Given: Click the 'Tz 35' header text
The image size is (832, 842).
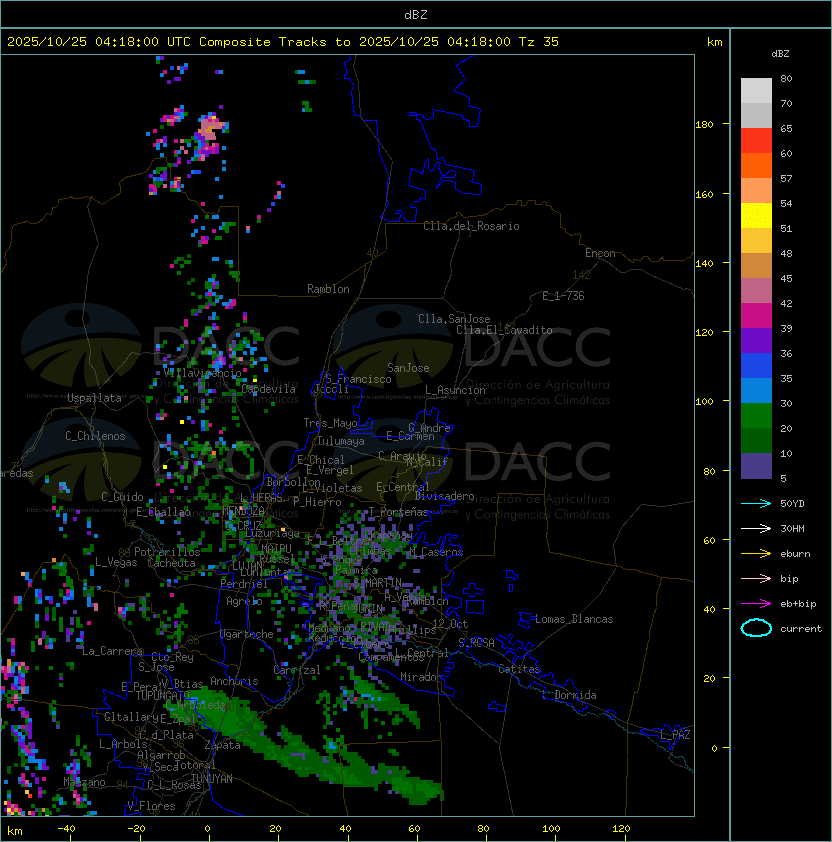Looking at the screenshot, I should [539, 42].
